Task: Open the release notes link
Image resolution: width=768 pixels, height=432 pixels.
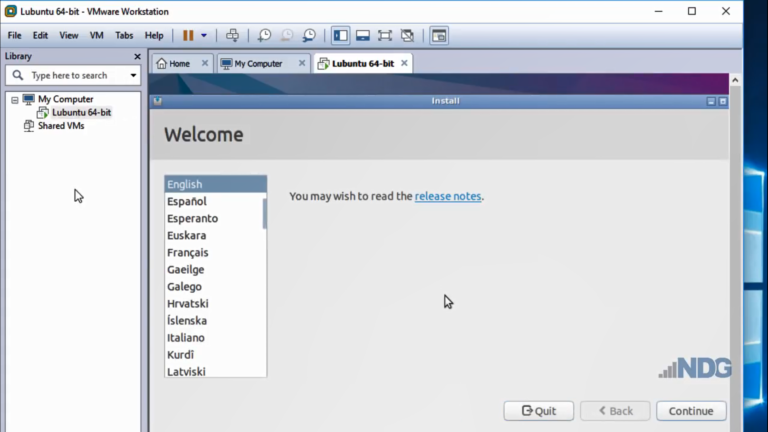Action: 448,196
